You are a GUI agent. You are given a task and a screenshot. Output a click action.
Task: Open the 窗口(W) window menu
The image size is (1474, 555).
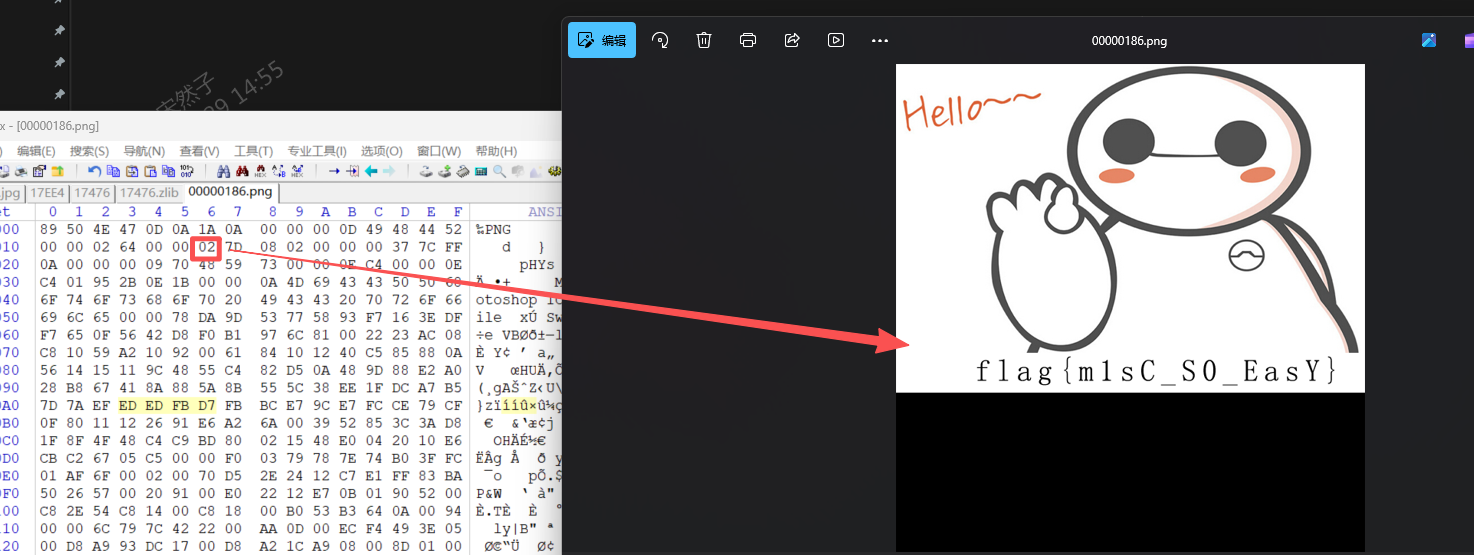(439, 151)
